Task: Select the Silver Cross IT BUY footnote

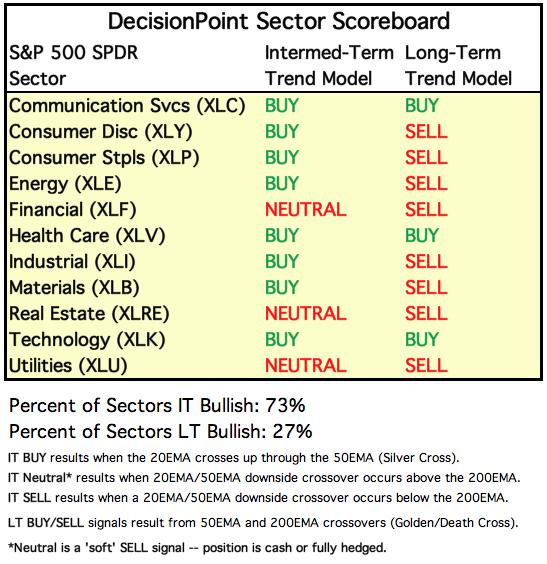Action: coord(233,458)
